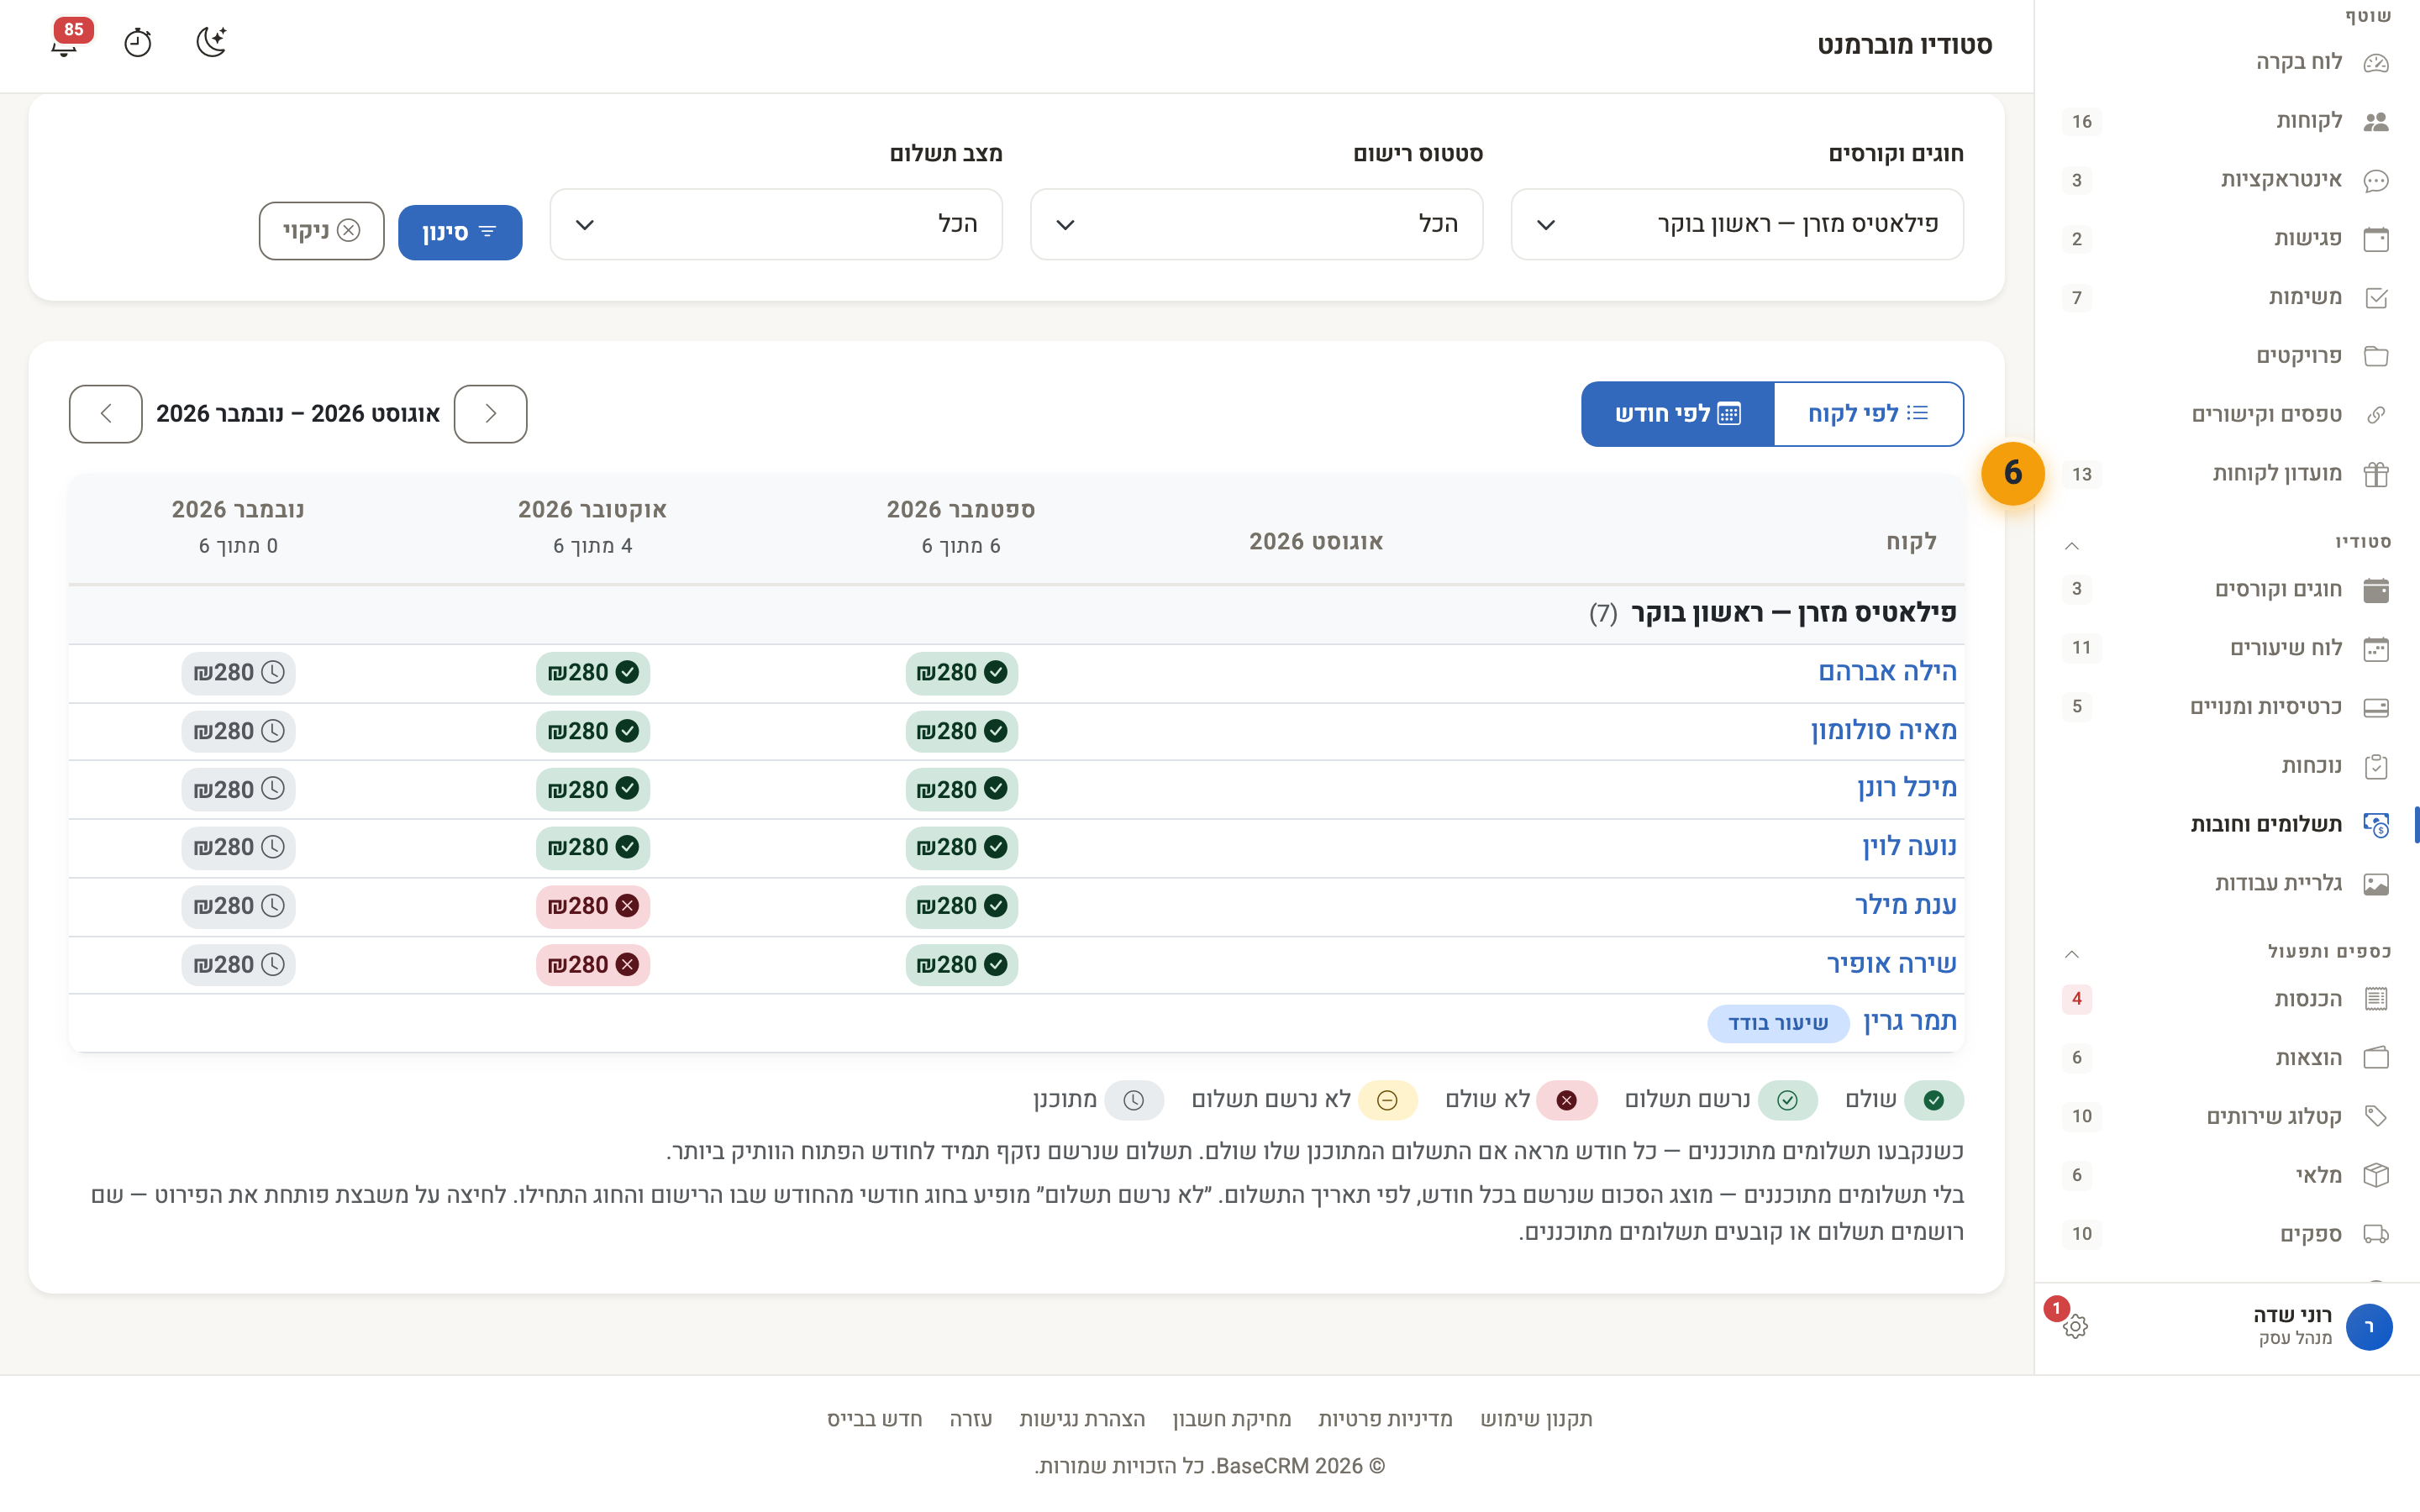The image size is (2420, 1512).
Task: Open הצהרת נגישות footer link
Action: pos(1082,1419)
